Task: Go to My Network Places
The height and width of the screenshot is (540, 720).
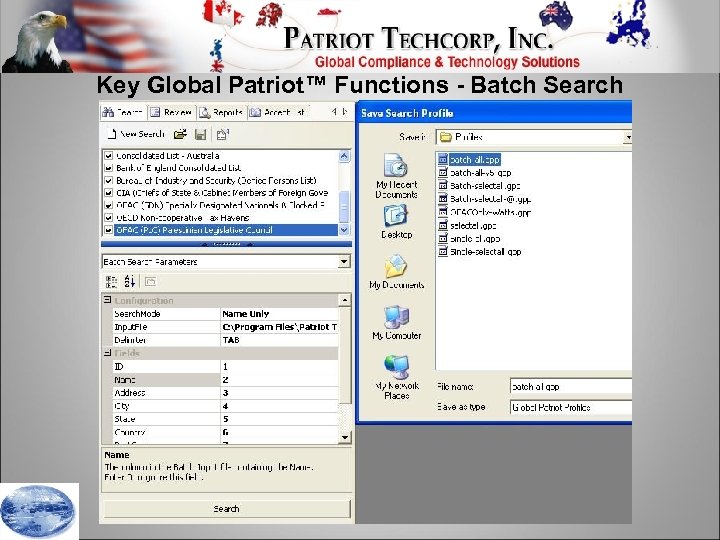Action: (396, 377)
